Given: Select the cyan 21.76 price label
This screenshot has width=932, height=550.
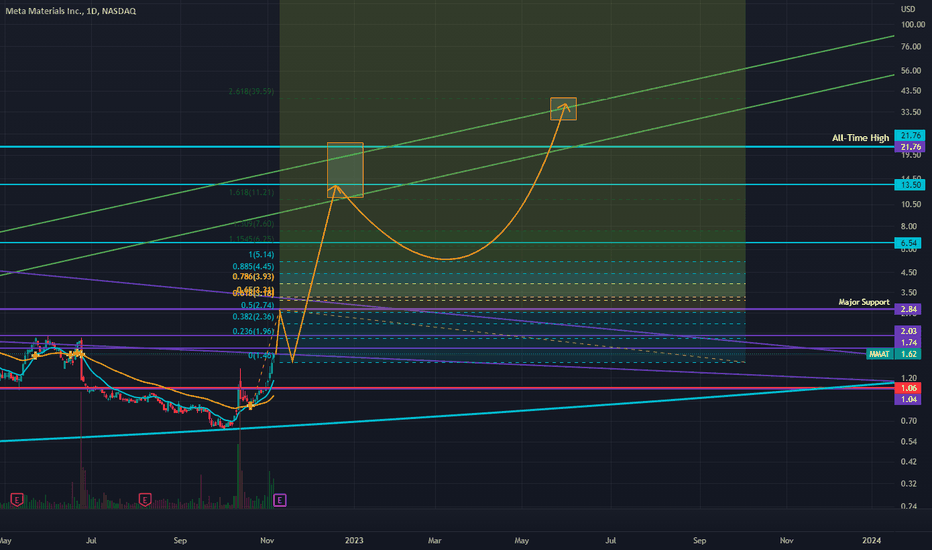Looking at the screenshot, I should [910, 136].
